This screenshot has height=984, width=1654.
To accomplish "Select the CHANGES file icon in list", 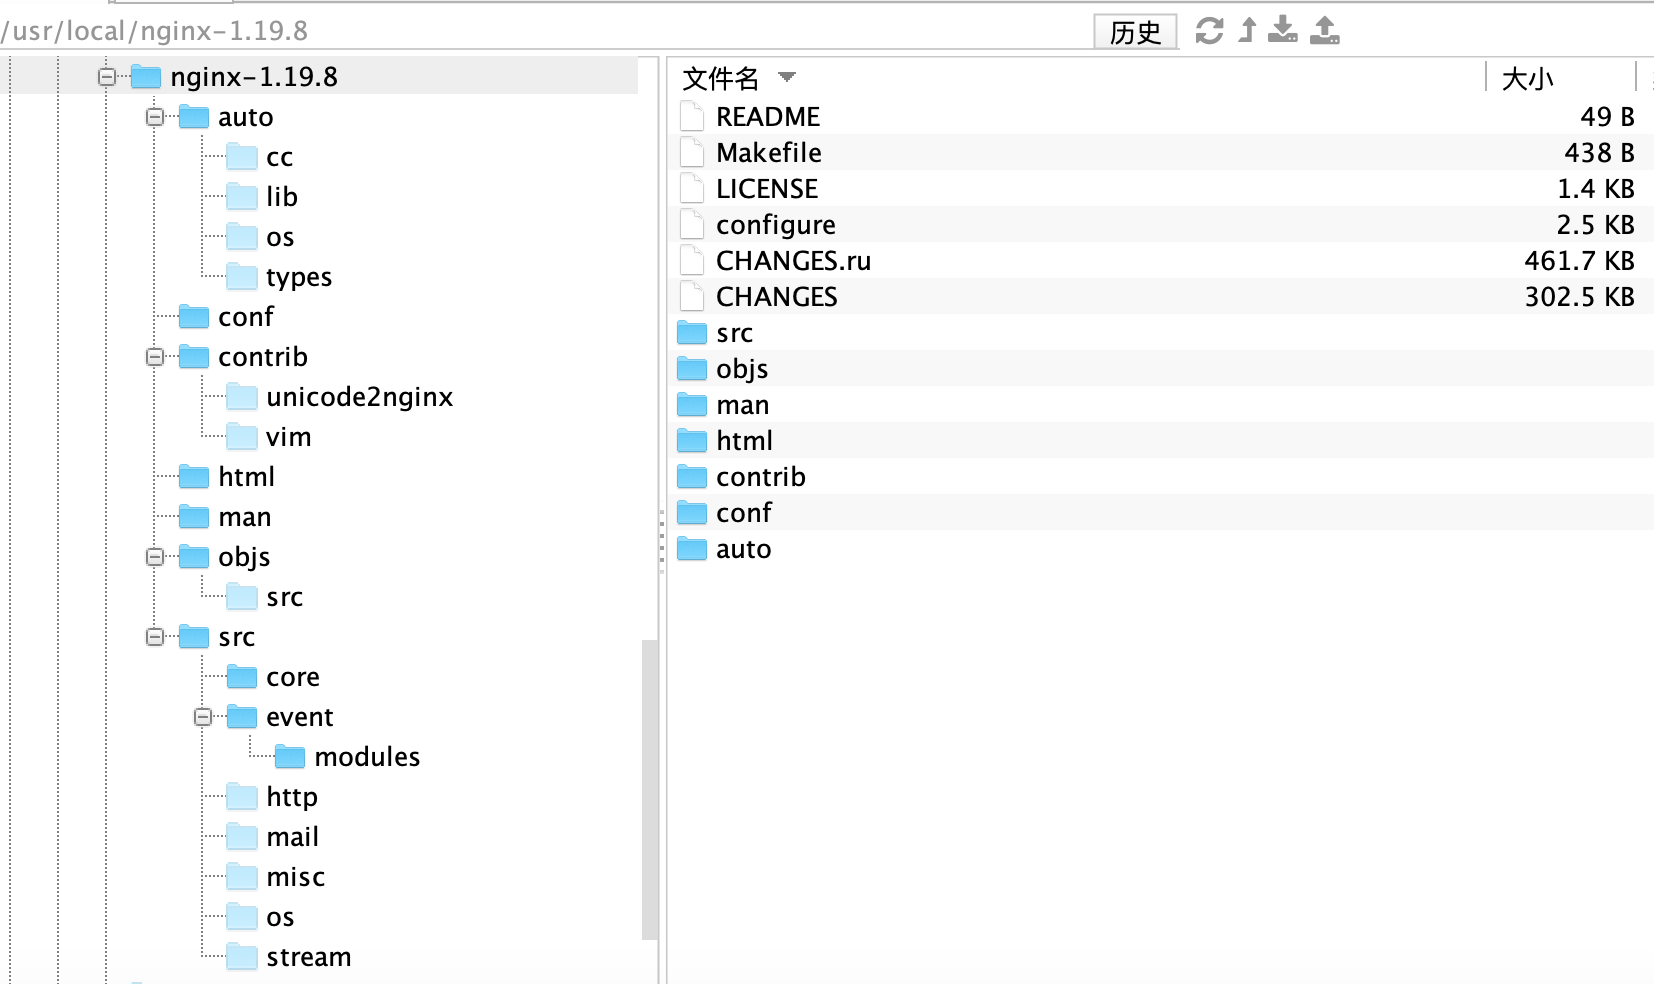I will point(692,296).
